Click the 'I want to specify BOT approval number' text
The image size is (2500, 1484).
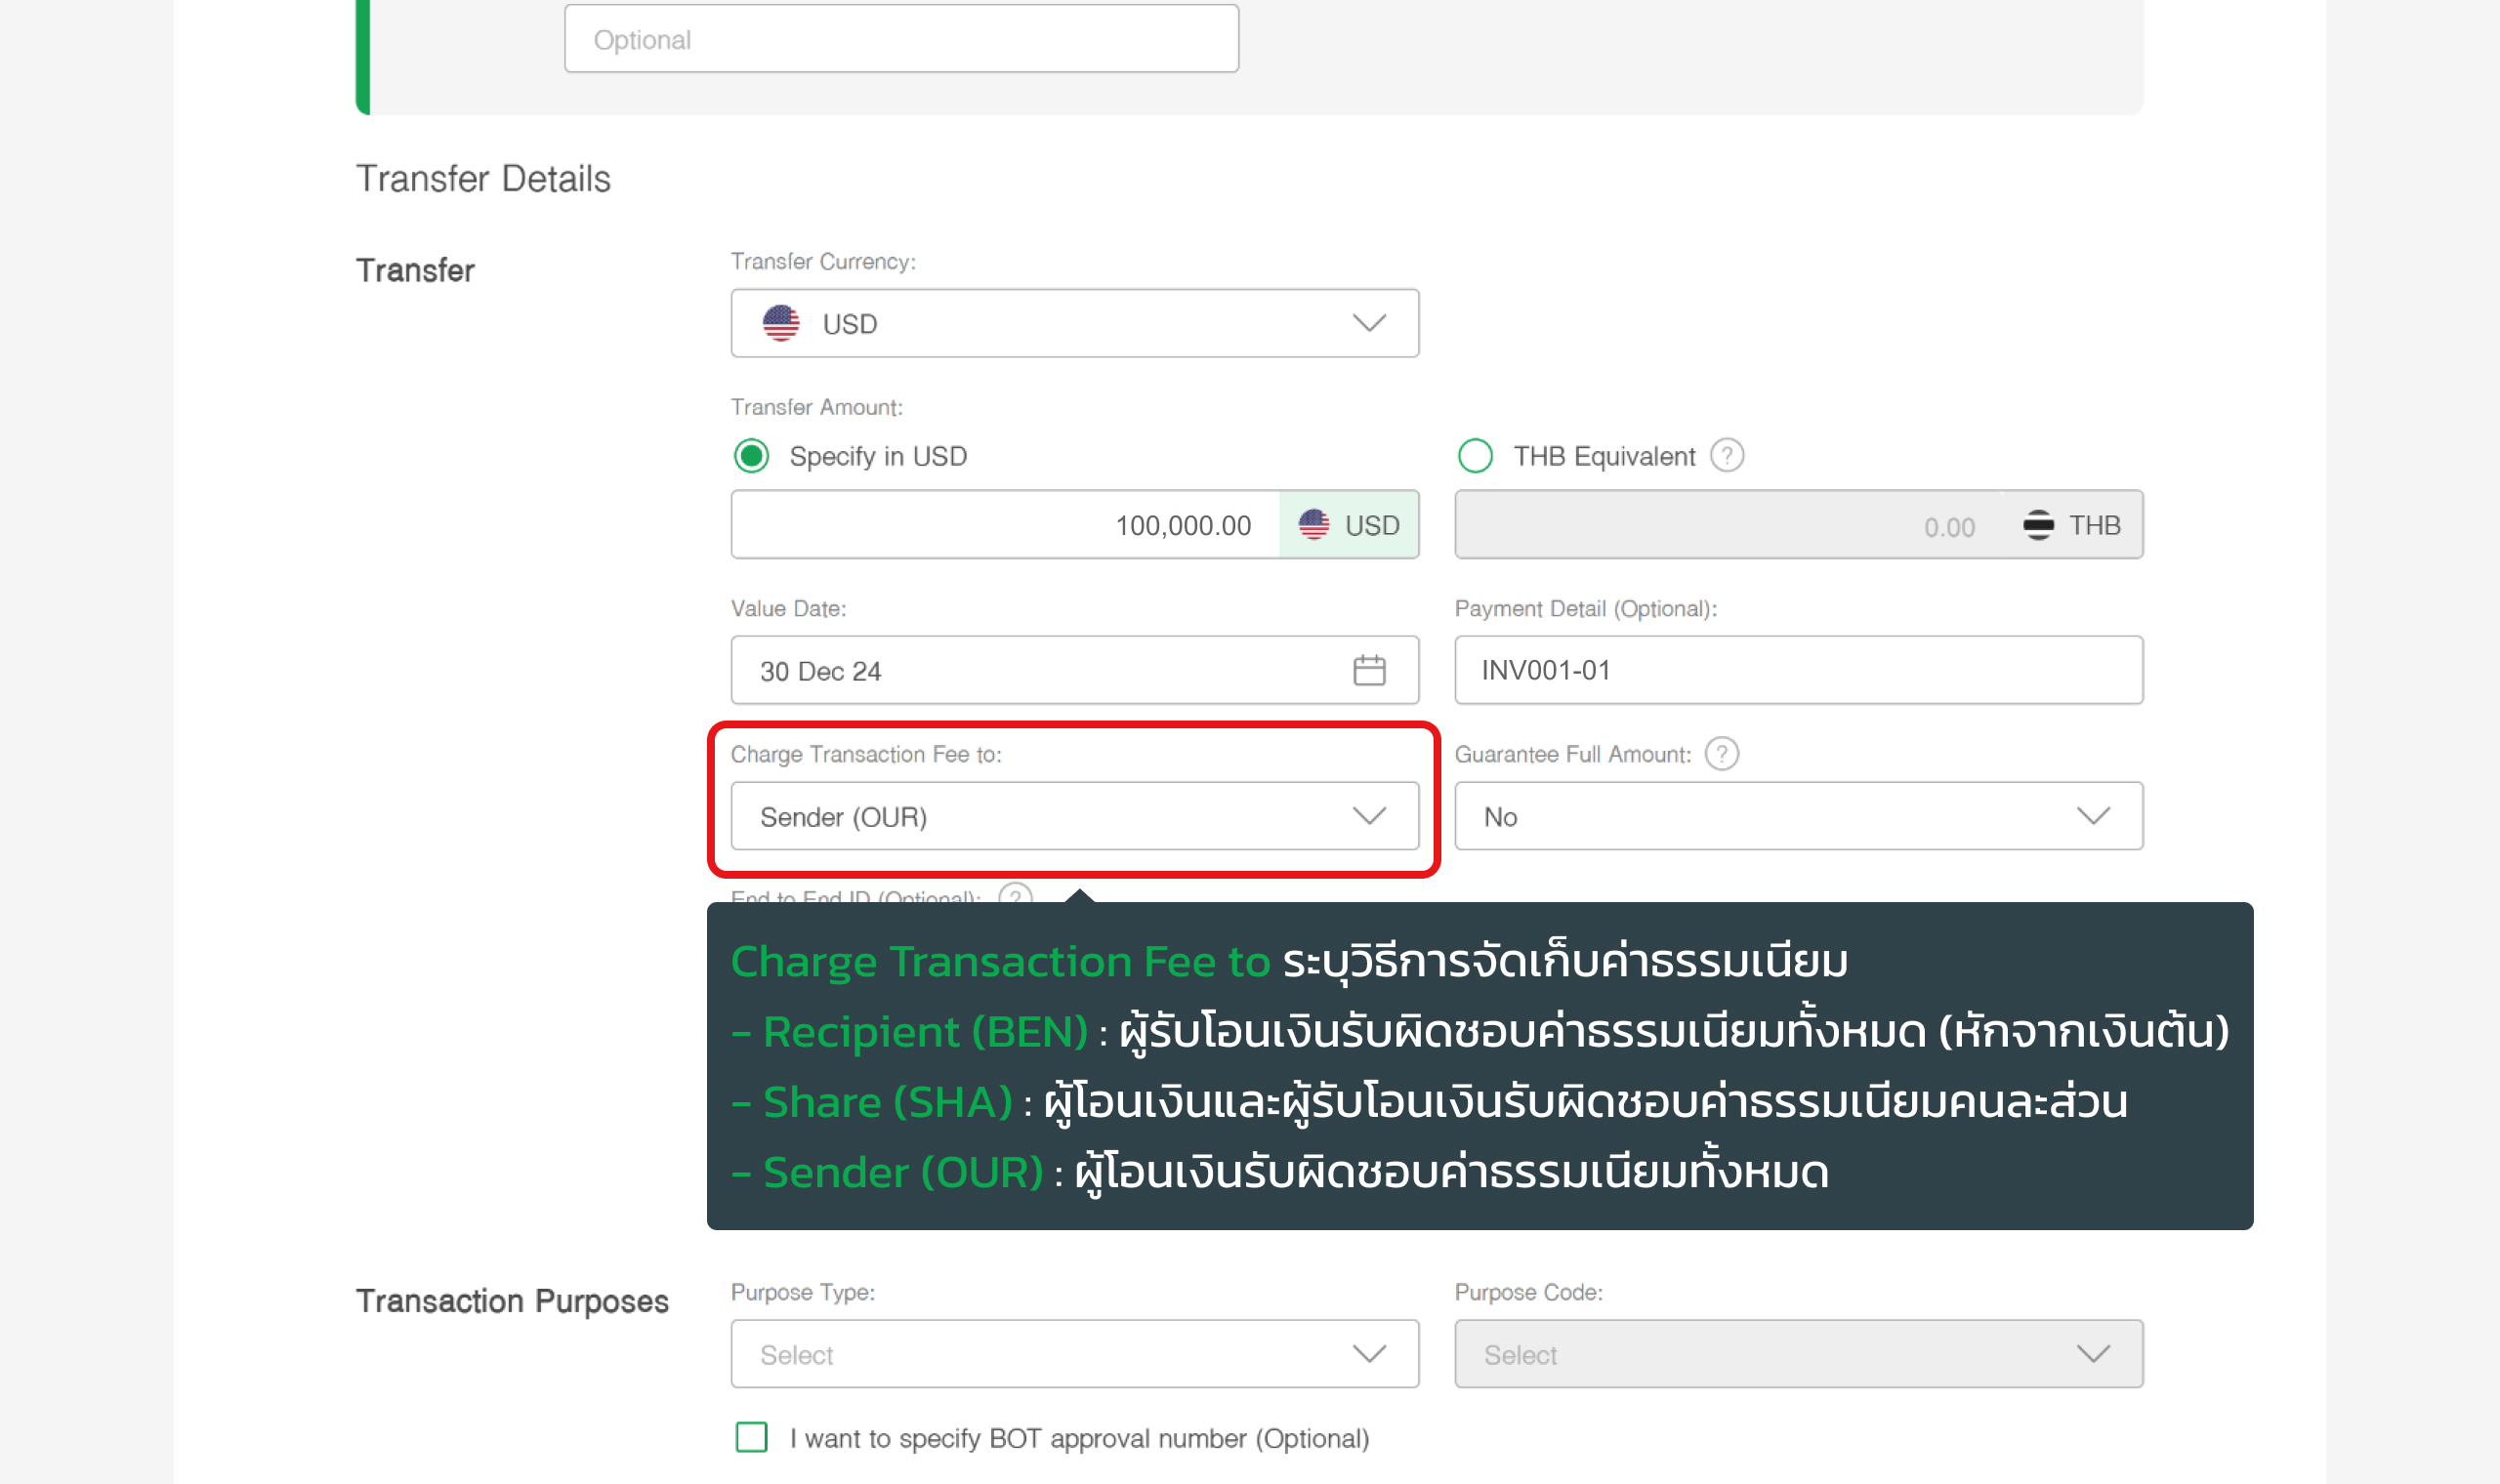coord(1079,1438)
